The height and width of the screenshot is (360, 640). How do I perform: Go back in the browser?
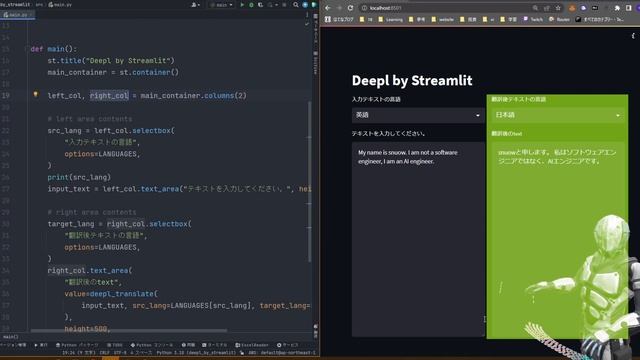(328, 8)
